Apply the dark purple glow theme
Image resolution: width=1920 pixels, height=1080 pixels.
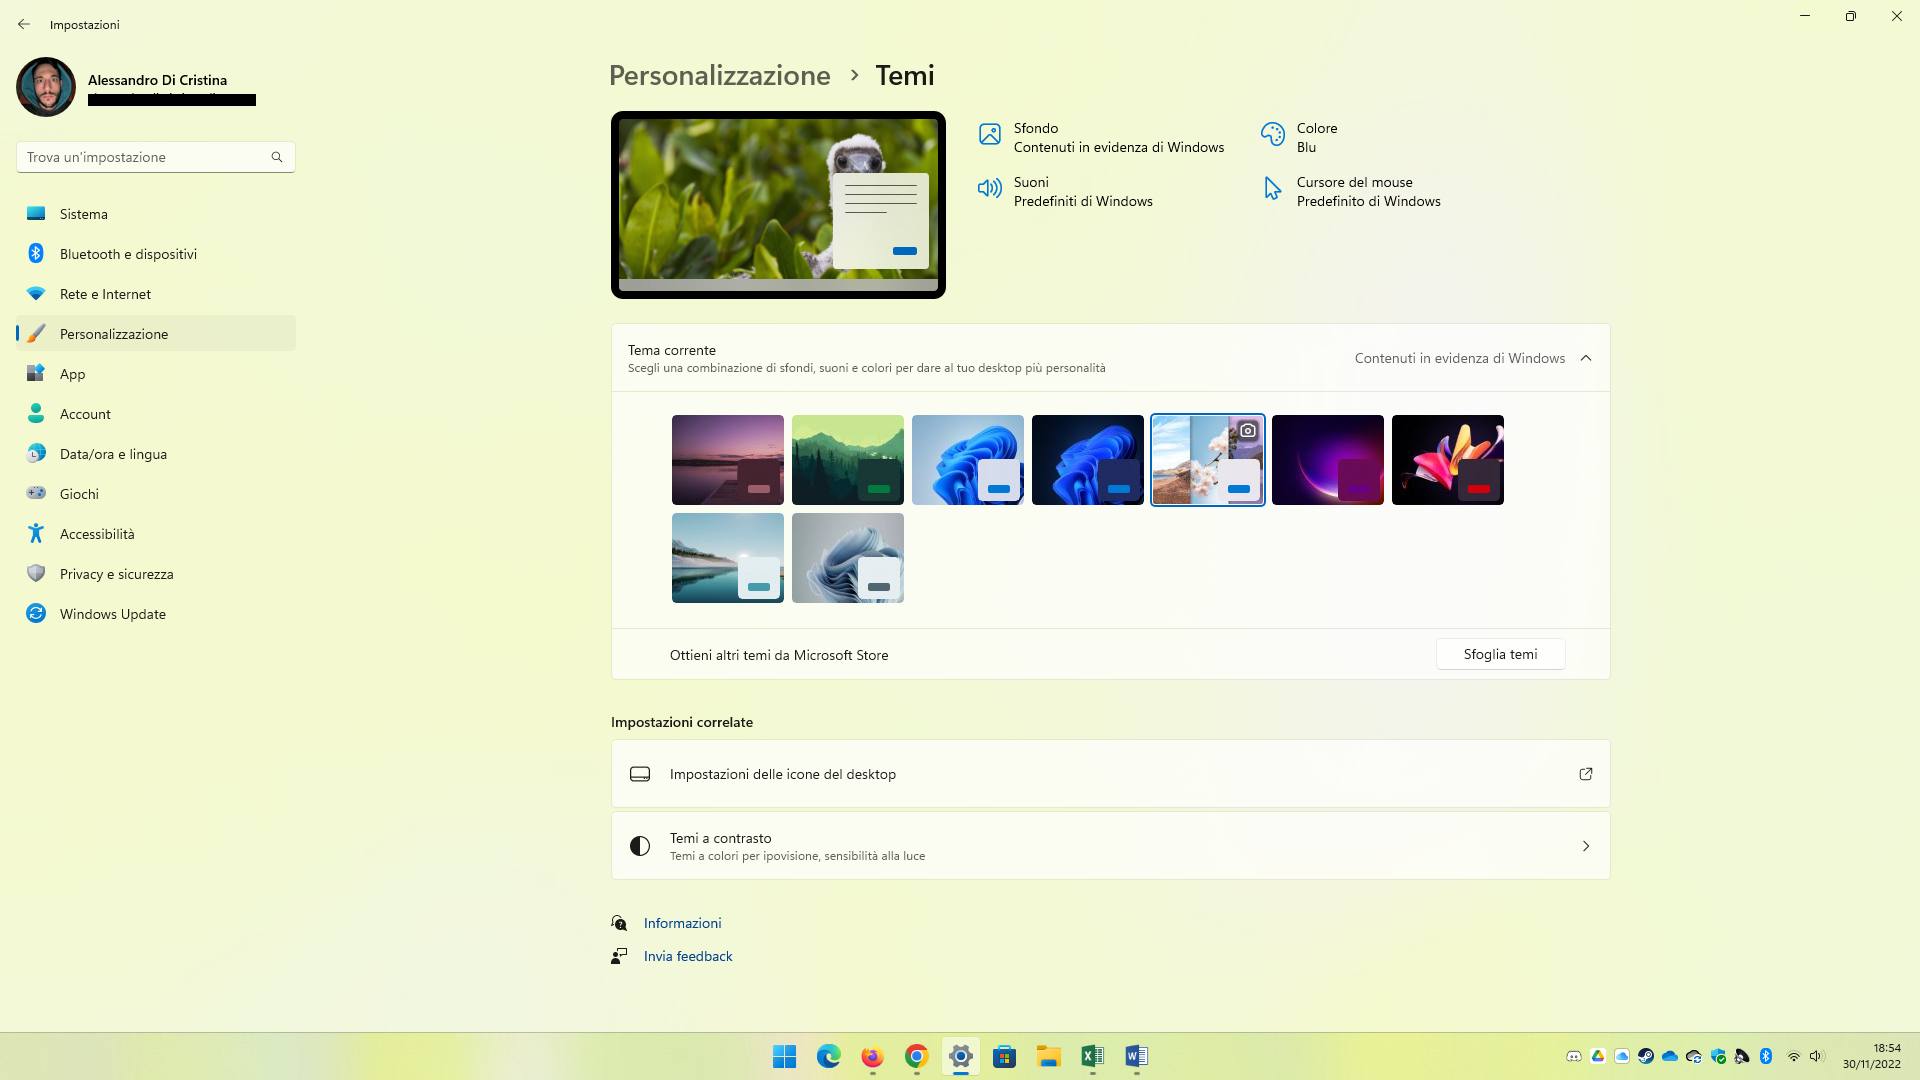[1327, 460]
